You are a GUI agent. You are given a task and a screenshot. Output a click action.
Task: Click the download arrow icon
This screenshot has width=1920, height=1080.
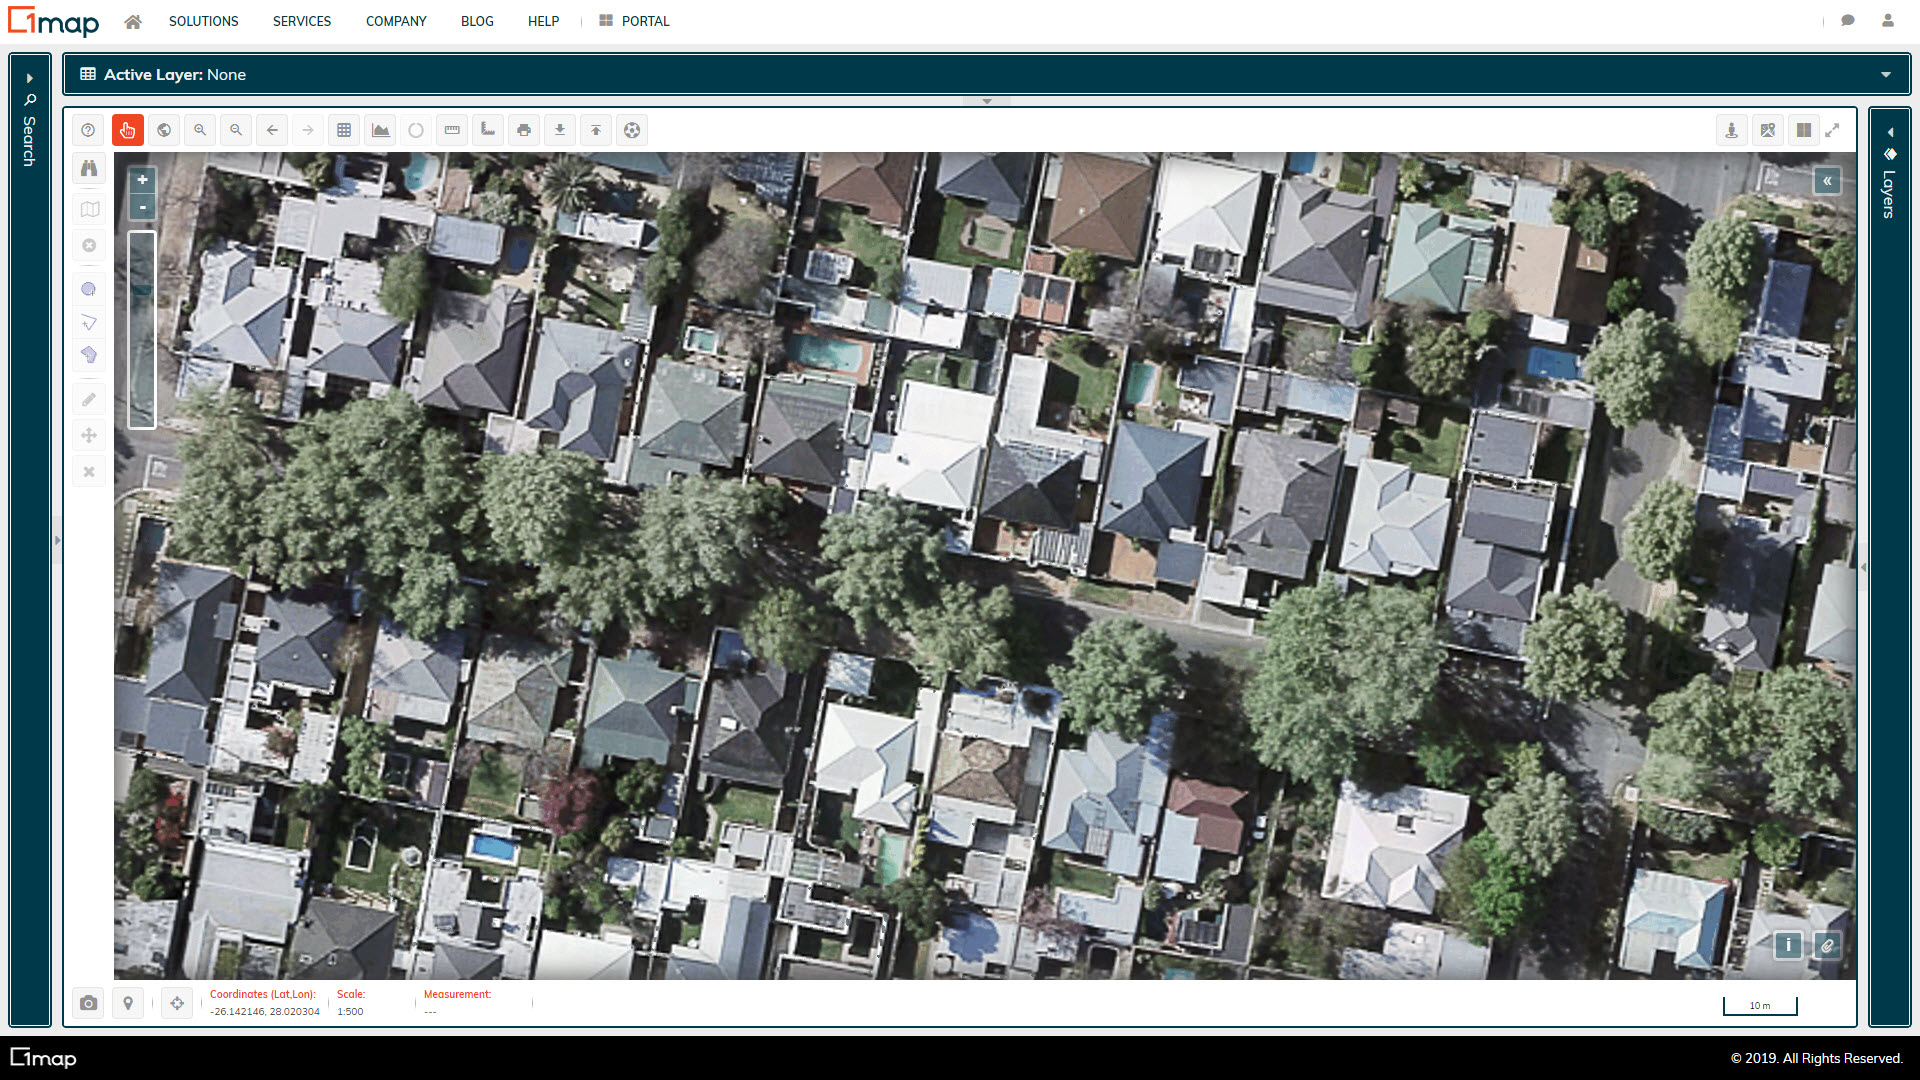pos(560,130)
